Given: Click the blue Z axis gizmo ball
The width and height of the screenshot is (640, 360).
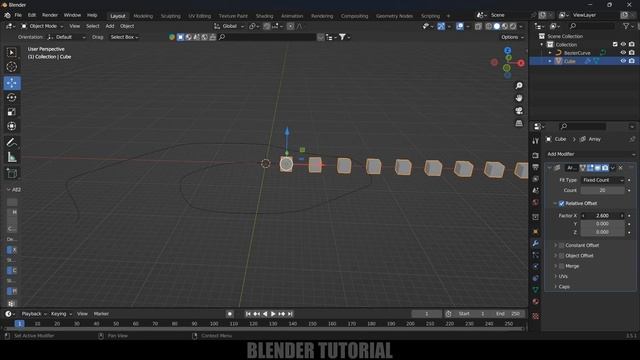Looking at the screenshot, I should tap(507, 50).
